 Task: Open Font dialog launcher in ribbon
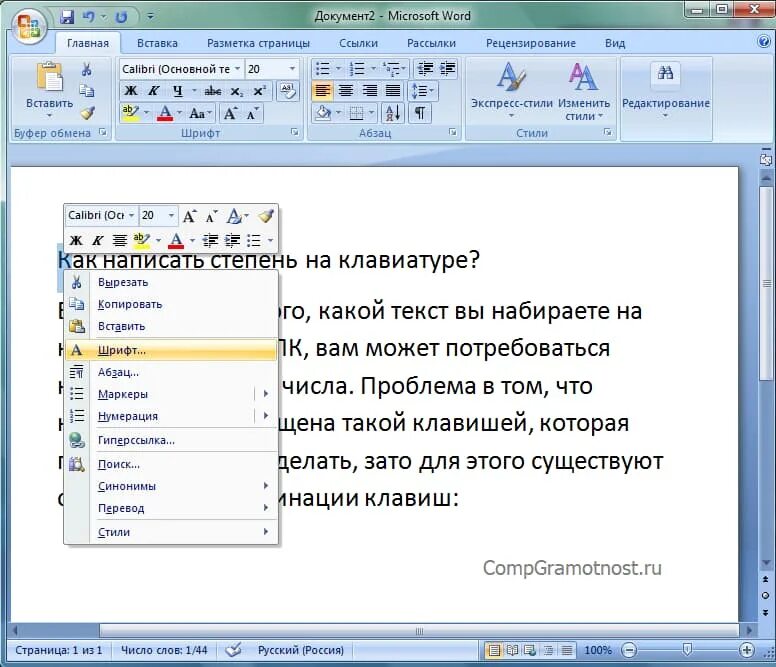295,132
